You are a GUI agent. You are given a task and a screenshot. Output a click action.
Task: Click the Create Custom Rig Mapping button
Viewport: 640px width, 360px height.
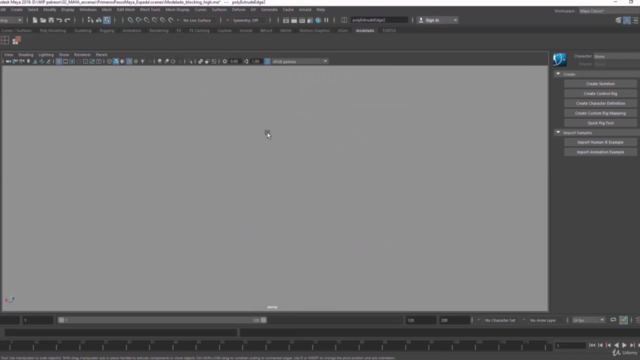[600, 113]
